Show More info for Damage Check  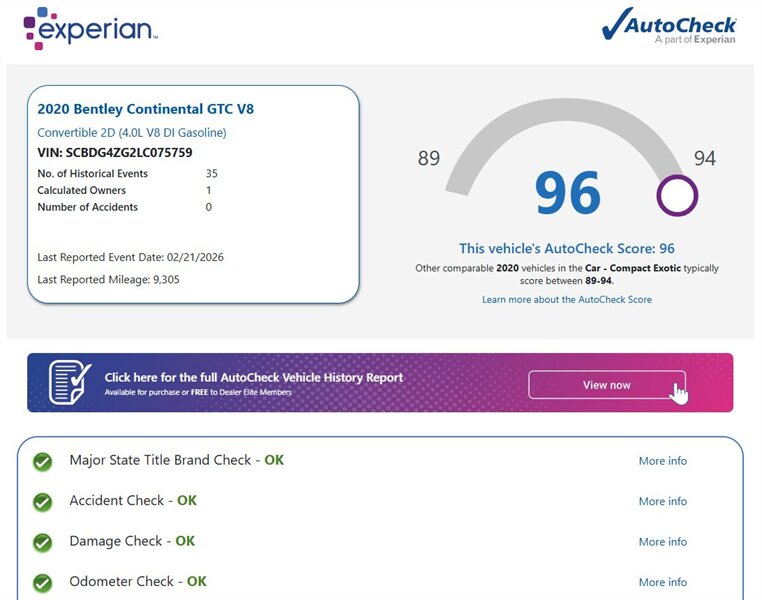[x=662, y=541]
